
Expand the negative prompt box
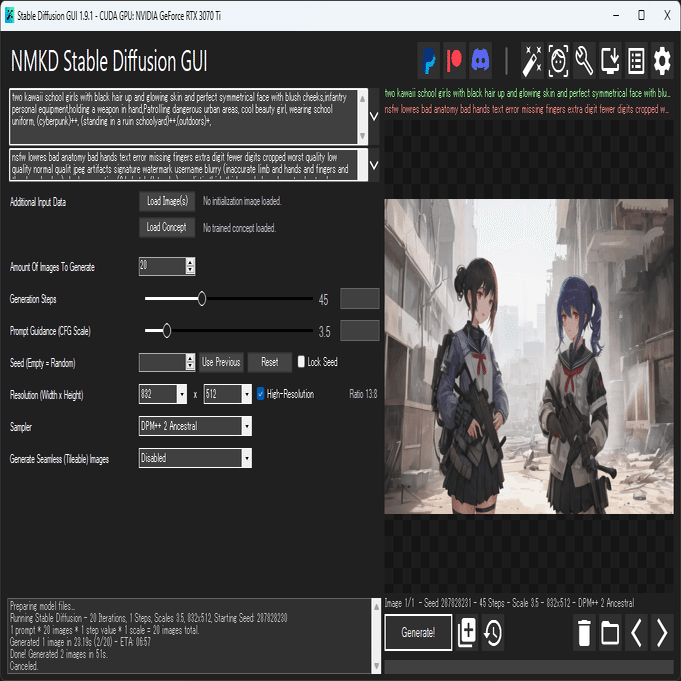(374, 165)
